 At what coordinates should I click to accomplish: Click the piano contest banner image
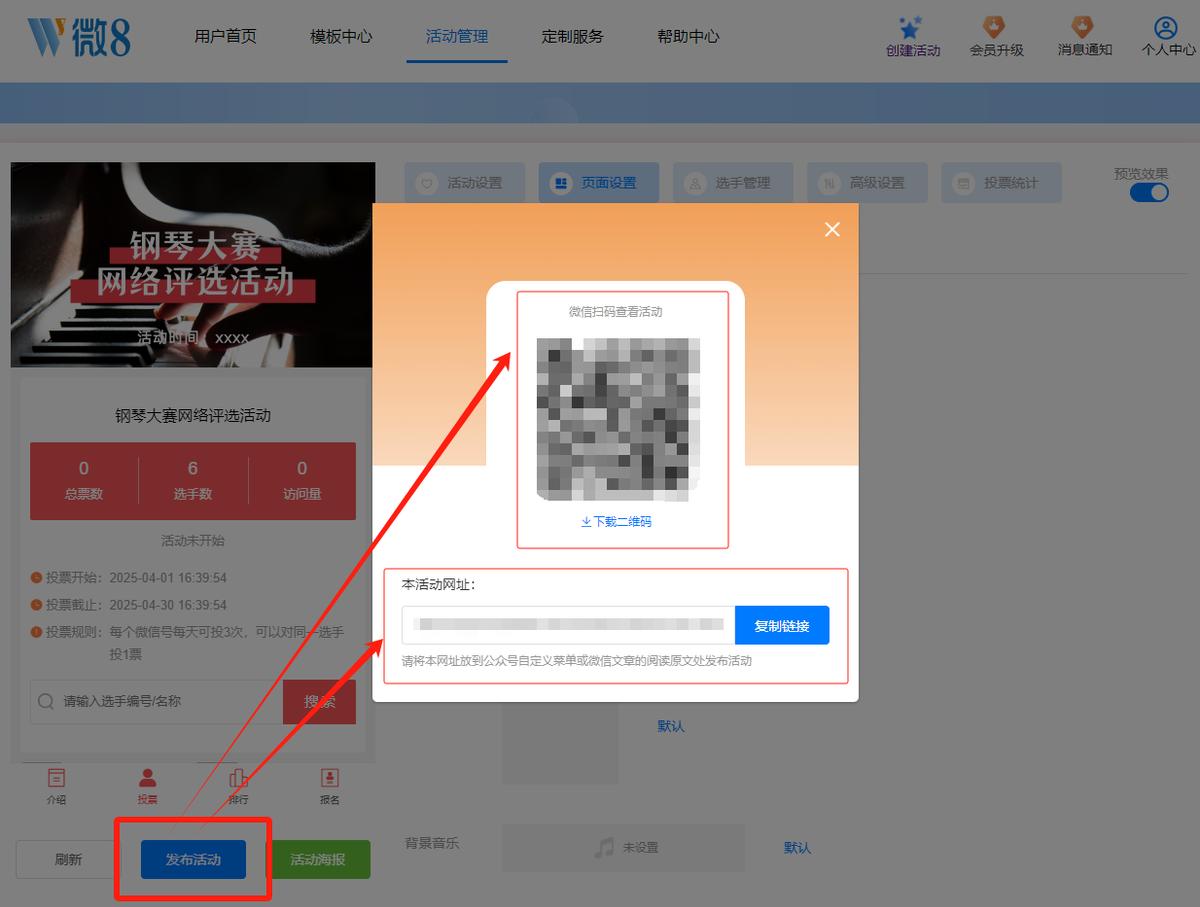click(193, 265)
